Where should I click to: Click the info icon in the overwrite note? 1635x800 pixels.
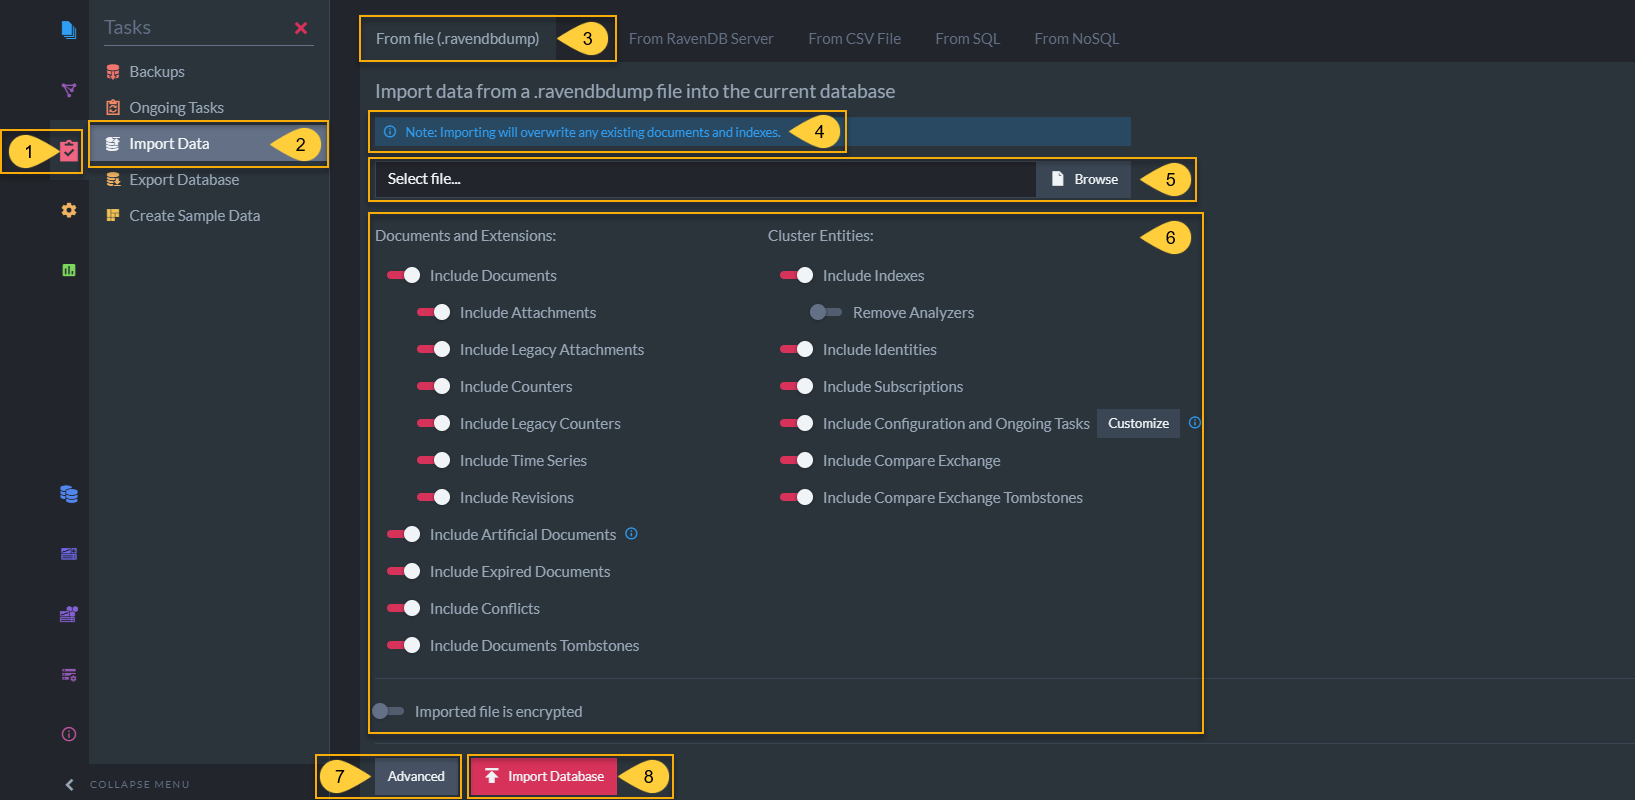point(390,132)
